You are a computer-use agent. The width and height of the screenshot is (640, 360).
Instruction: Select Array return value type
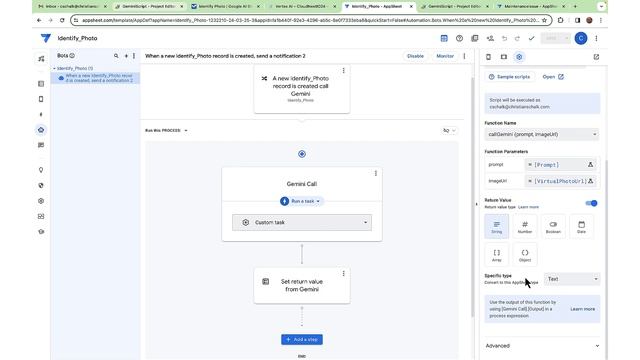tap(497, 255)
